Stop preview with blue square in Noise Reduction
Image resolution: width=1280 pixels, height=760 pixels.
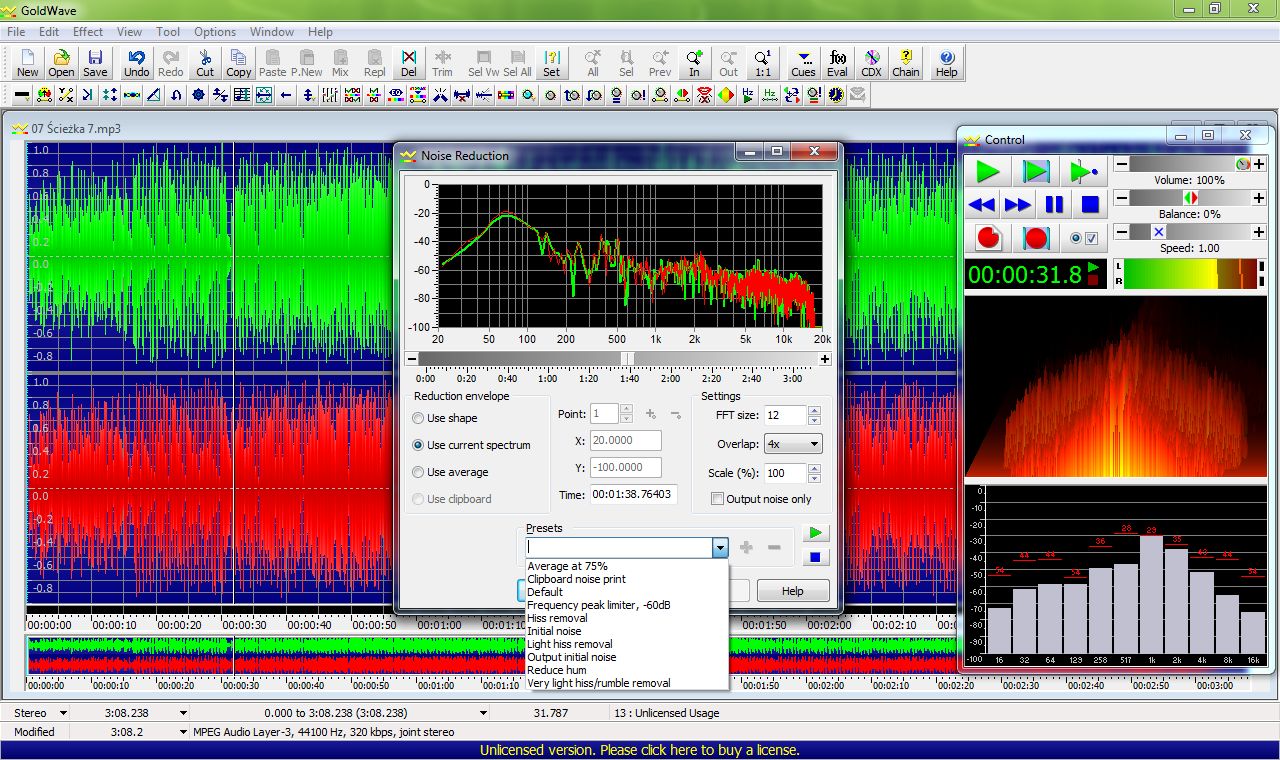[816, 557]
